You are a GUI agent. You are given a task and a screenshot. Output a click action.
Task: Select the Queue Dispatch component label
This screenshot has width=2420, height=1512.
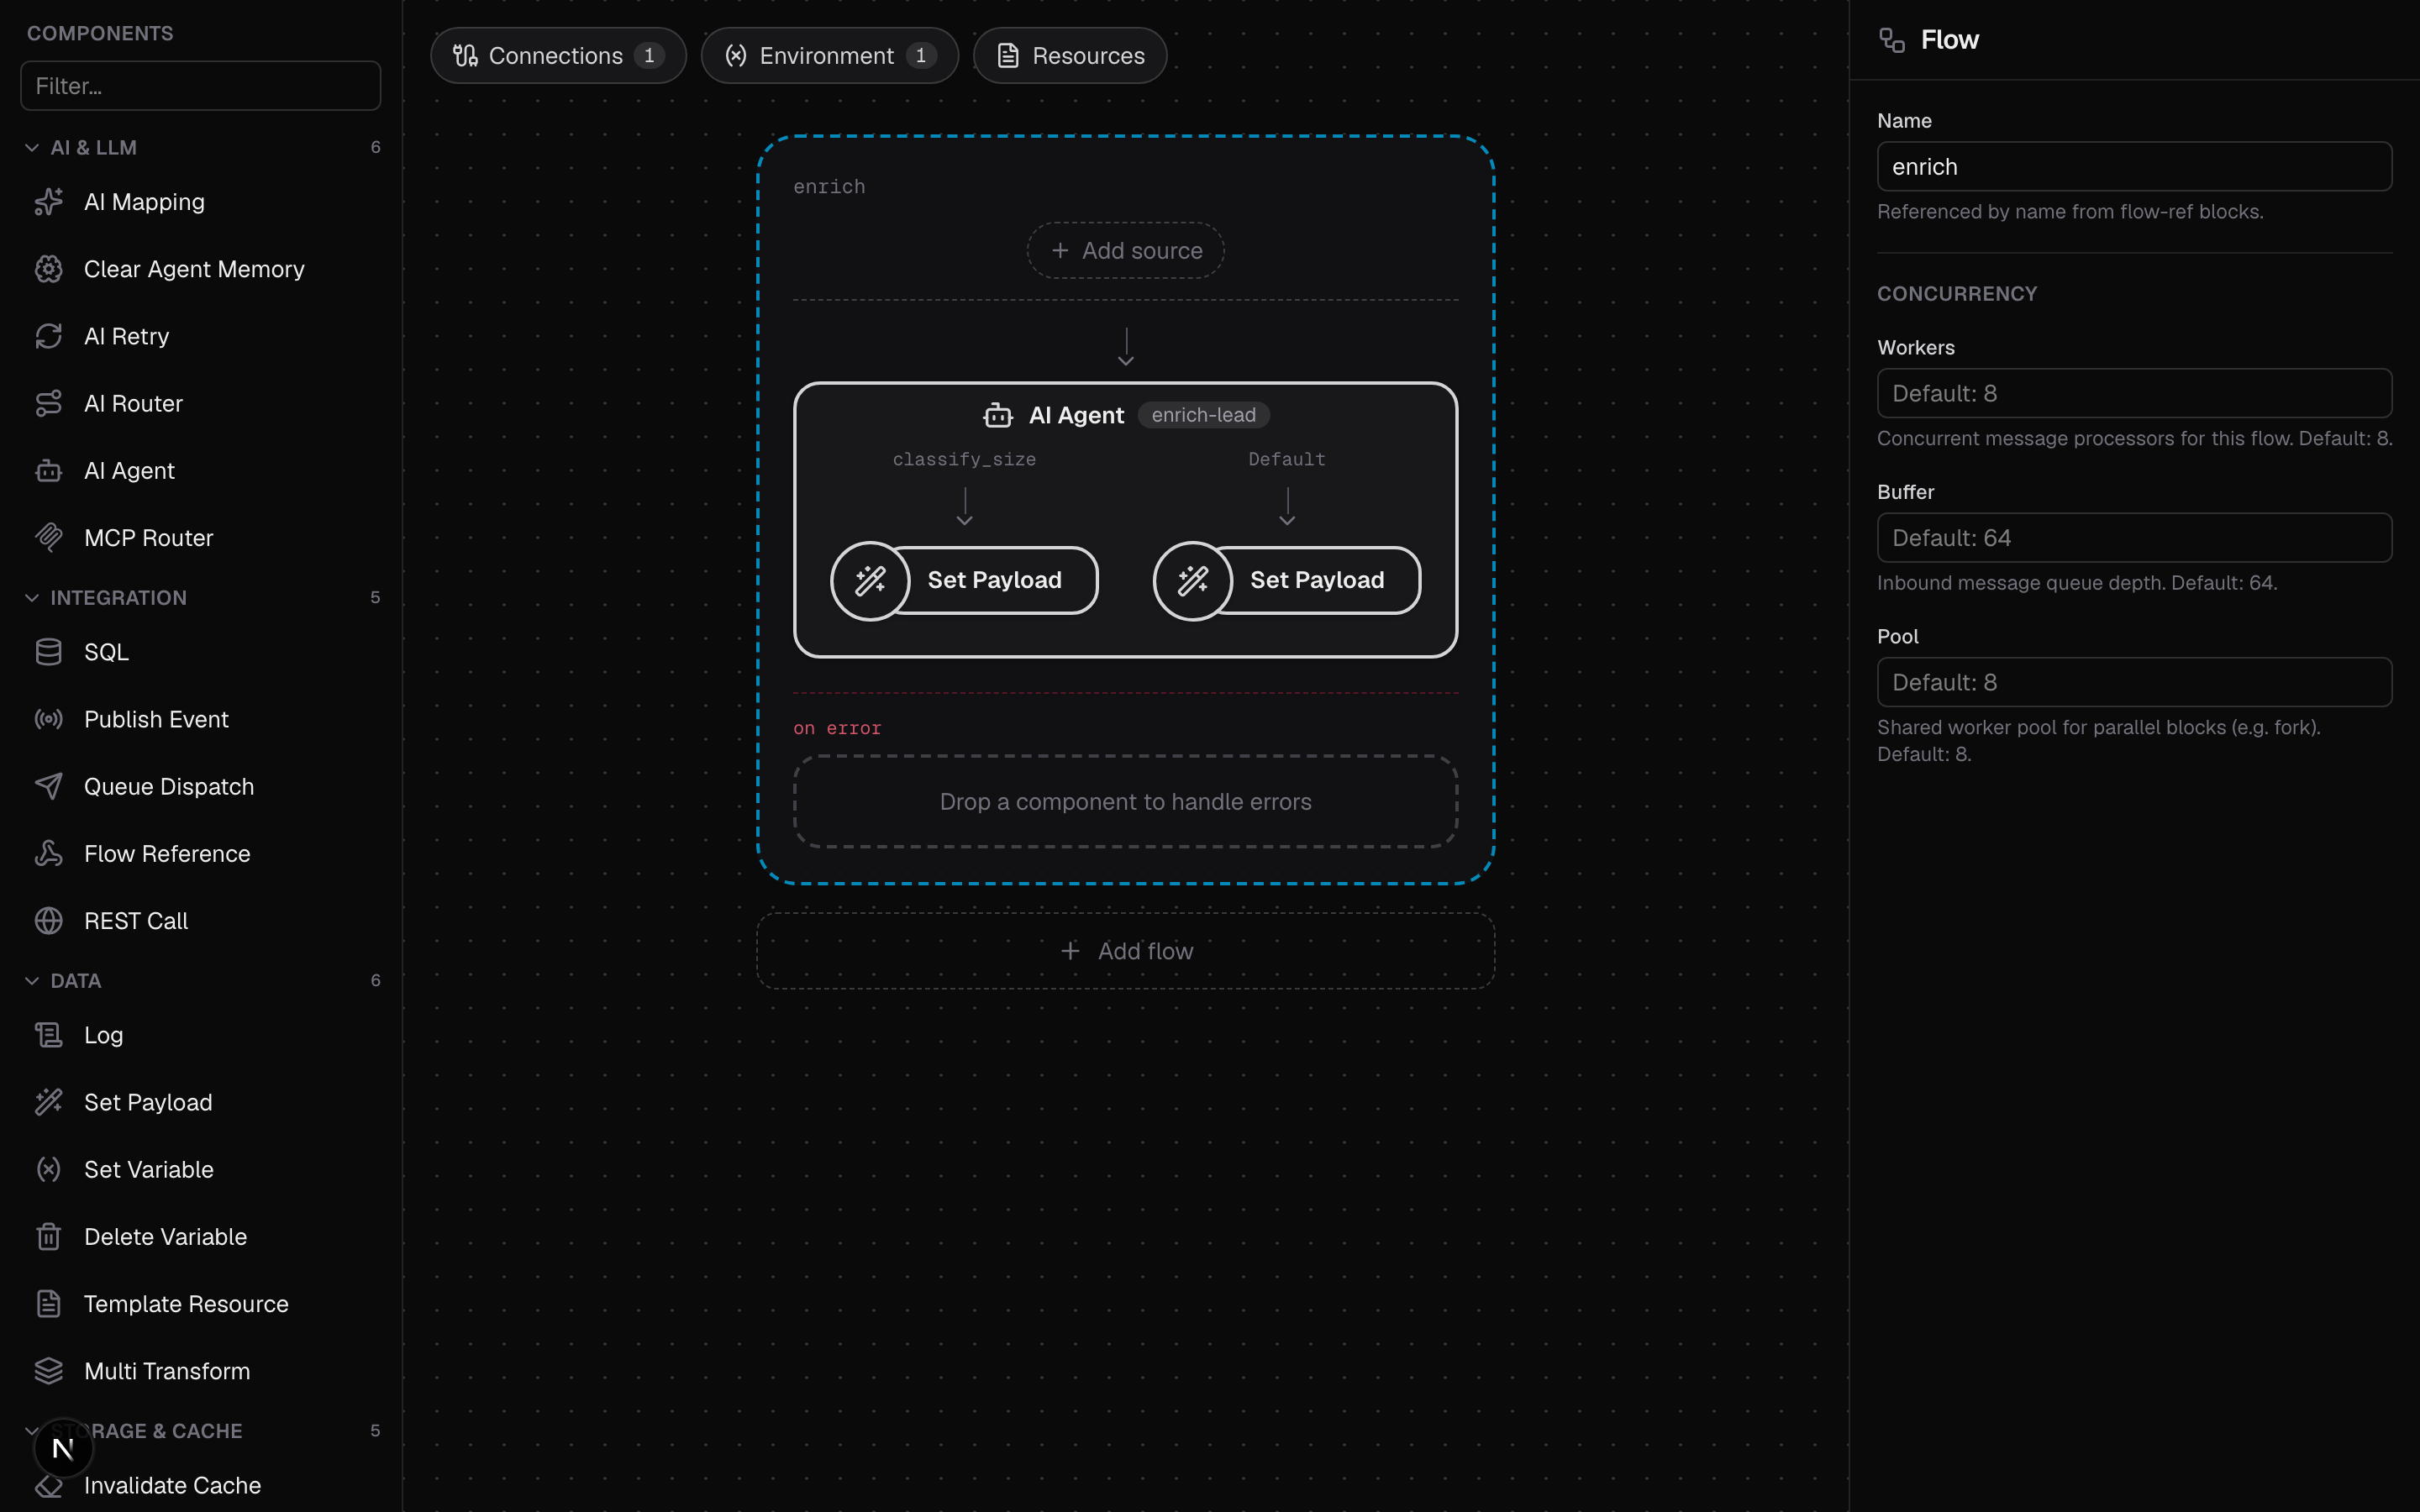pos(169,786)
